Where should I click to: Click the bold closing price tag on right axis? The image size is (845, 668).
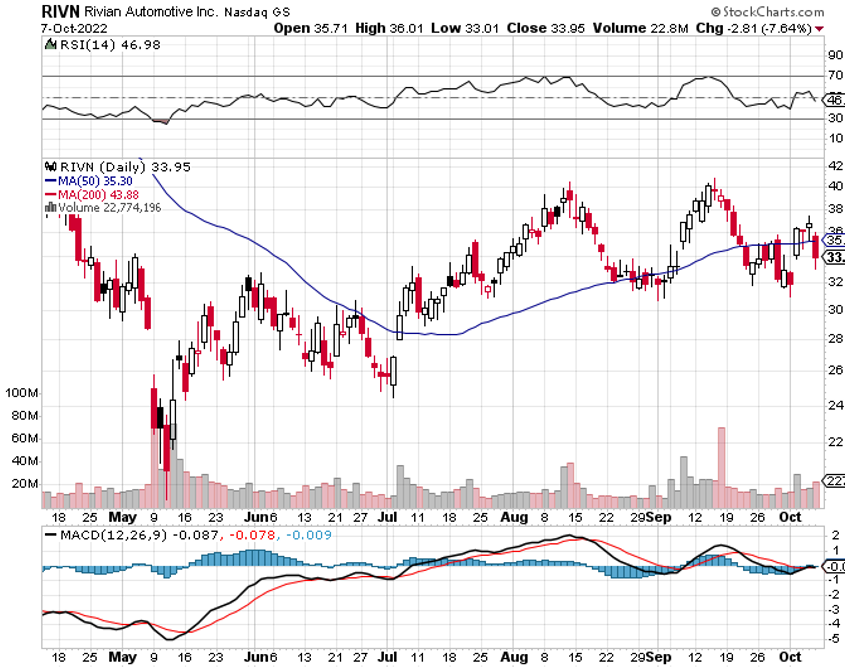(x=835, y=257)
